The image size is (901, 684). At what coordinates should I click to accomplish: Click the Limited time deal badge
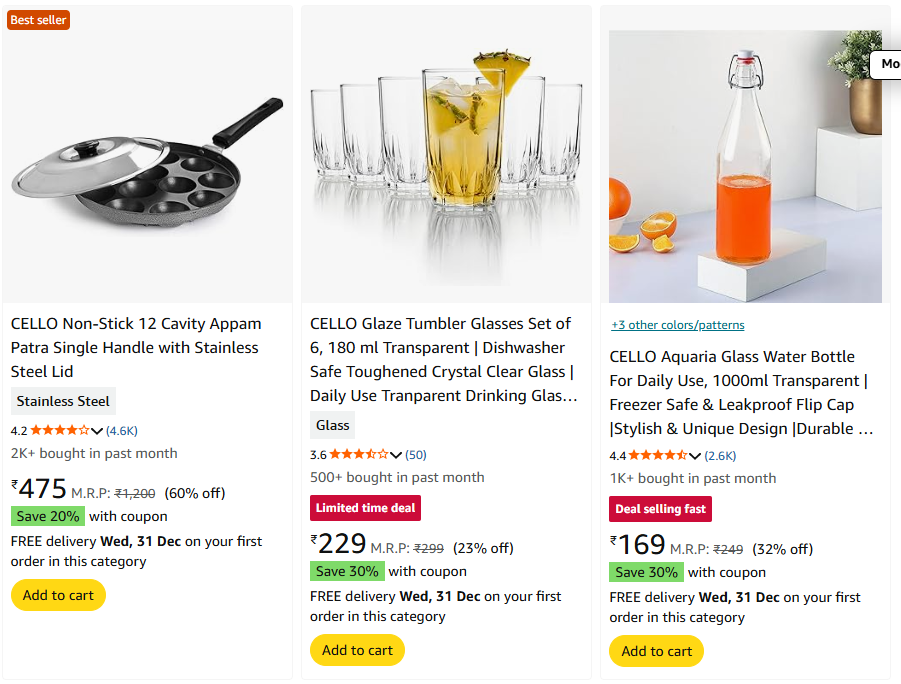pyautogui.click(x=365, y=508)
